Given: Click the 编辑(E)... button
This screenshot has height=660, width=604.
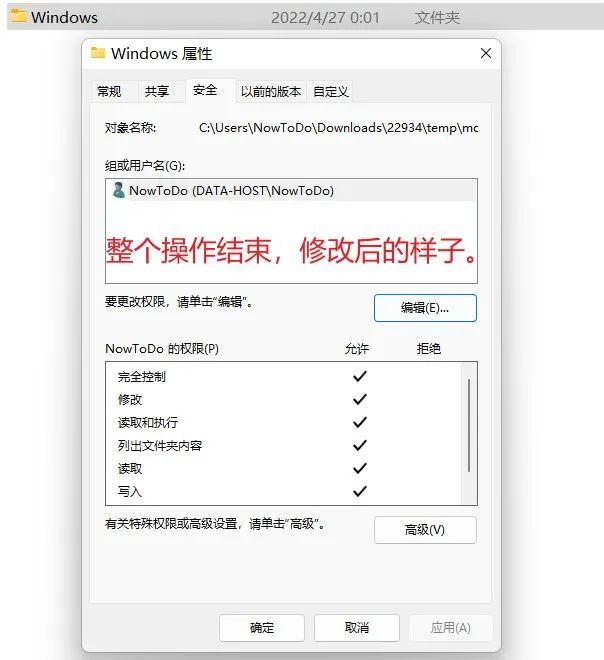Looking at the screenshot, I should pos(425,308).
